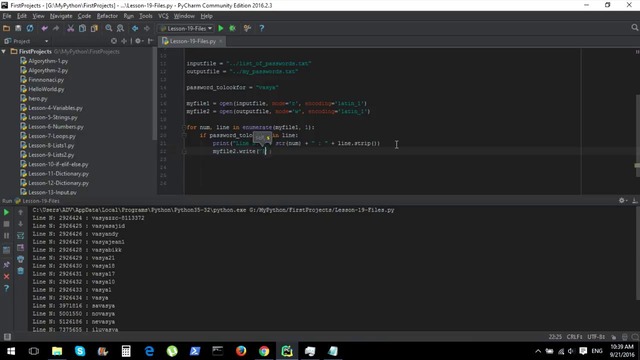Click the Clear All trash icon in Run panel

pyautogui.click(x=20, y=271)
